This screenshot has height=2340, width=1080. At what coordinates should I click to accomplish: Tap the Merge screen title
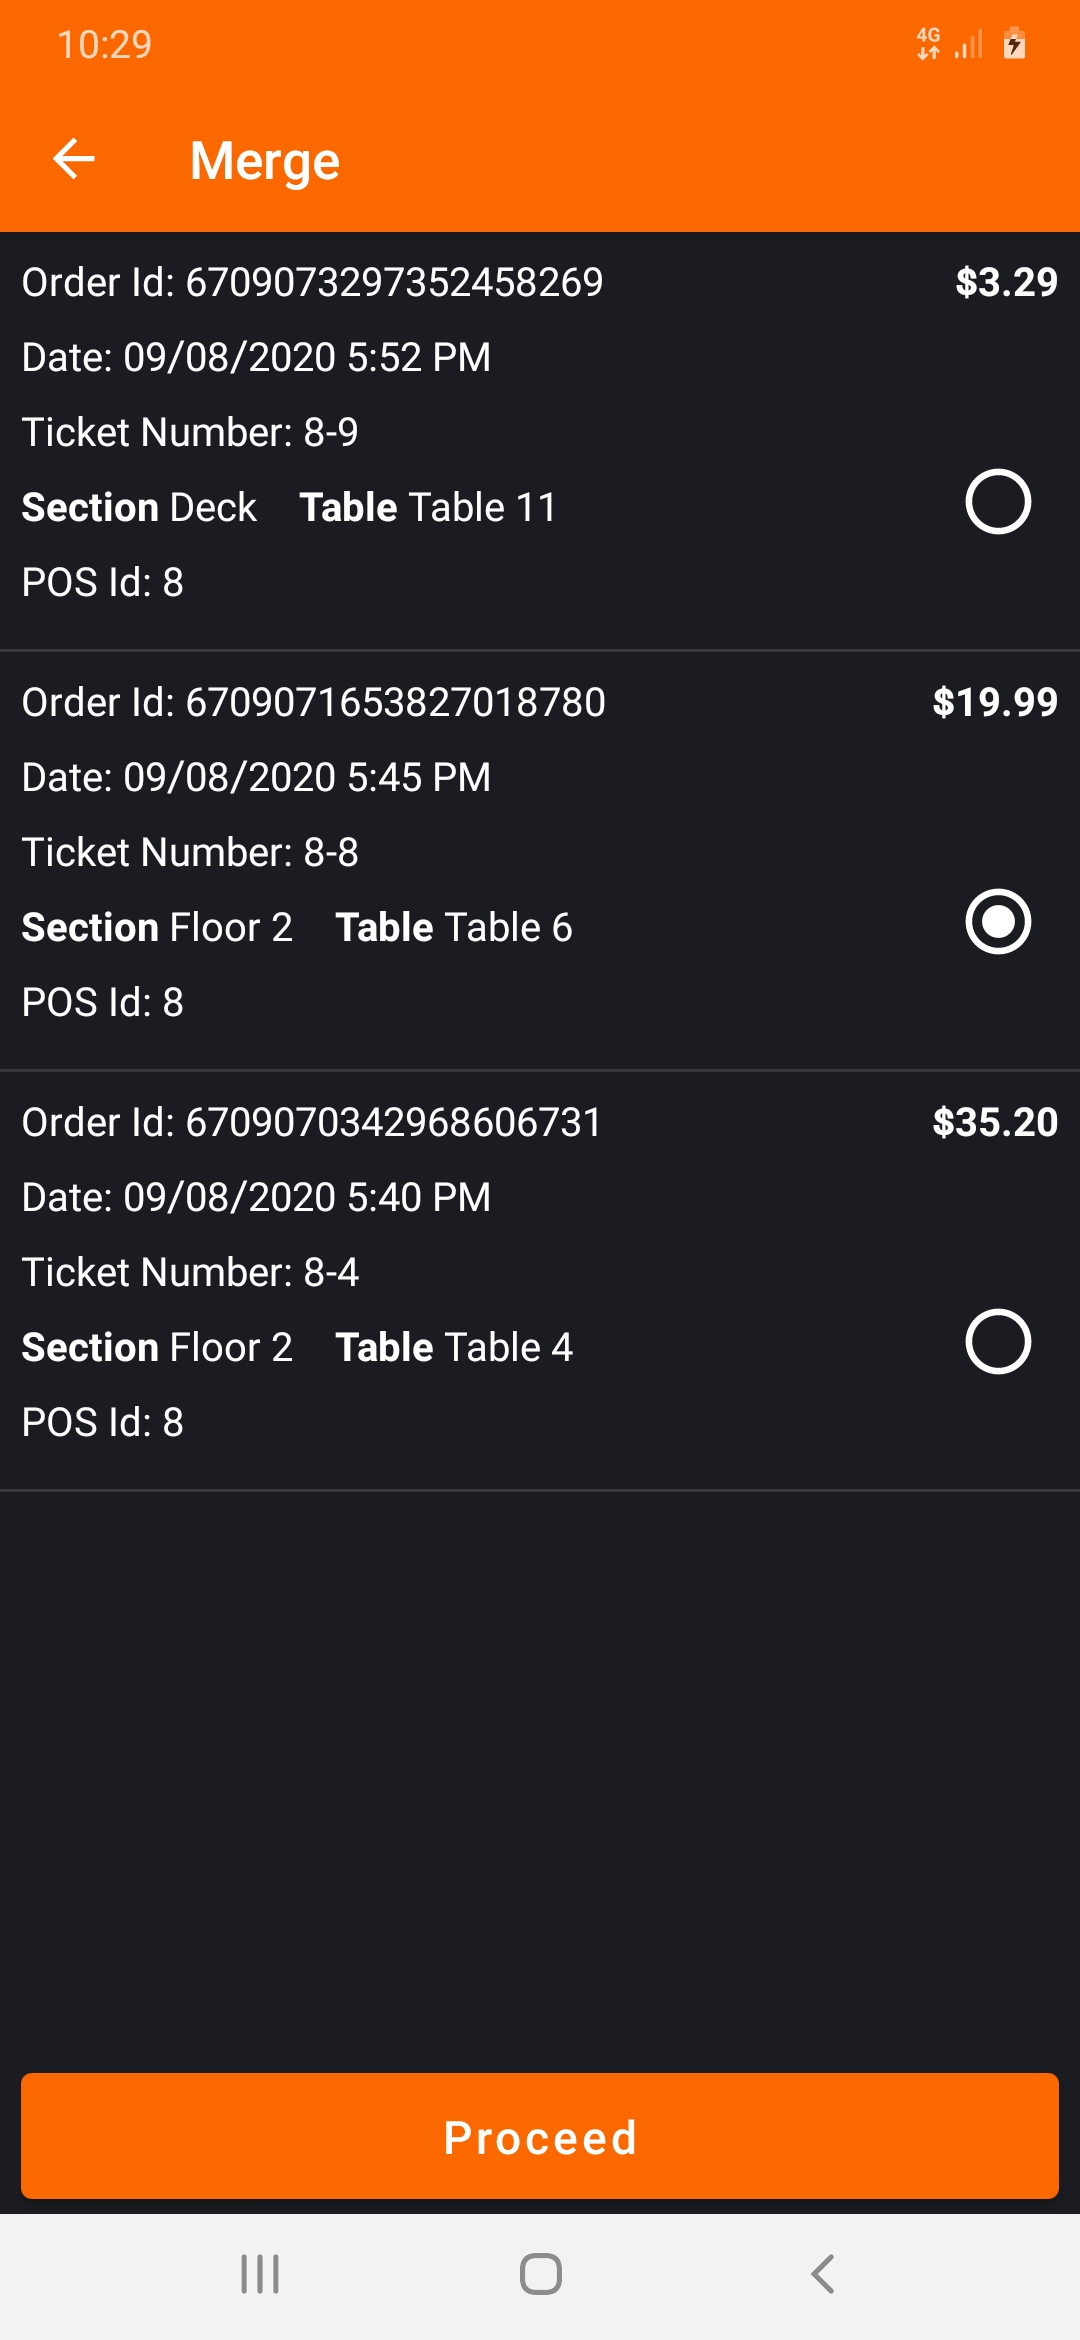(x=265, y=161)
